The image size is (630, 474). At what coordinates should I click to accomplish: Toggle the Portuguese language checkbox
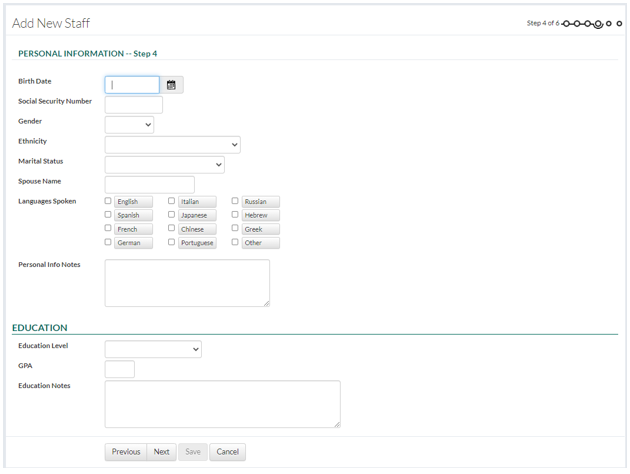tap(171, 242)
